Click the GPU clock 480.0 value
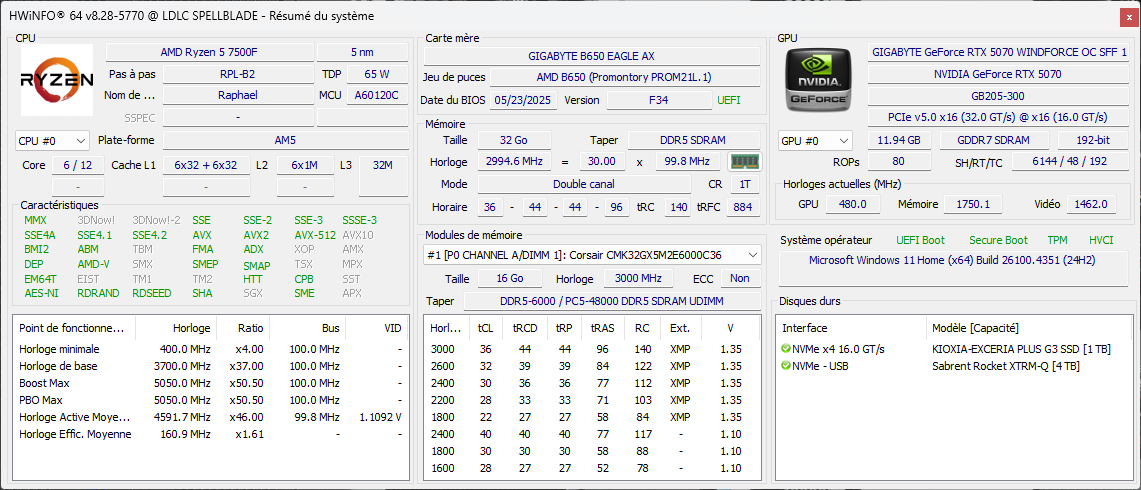 [x=853, y=205]
